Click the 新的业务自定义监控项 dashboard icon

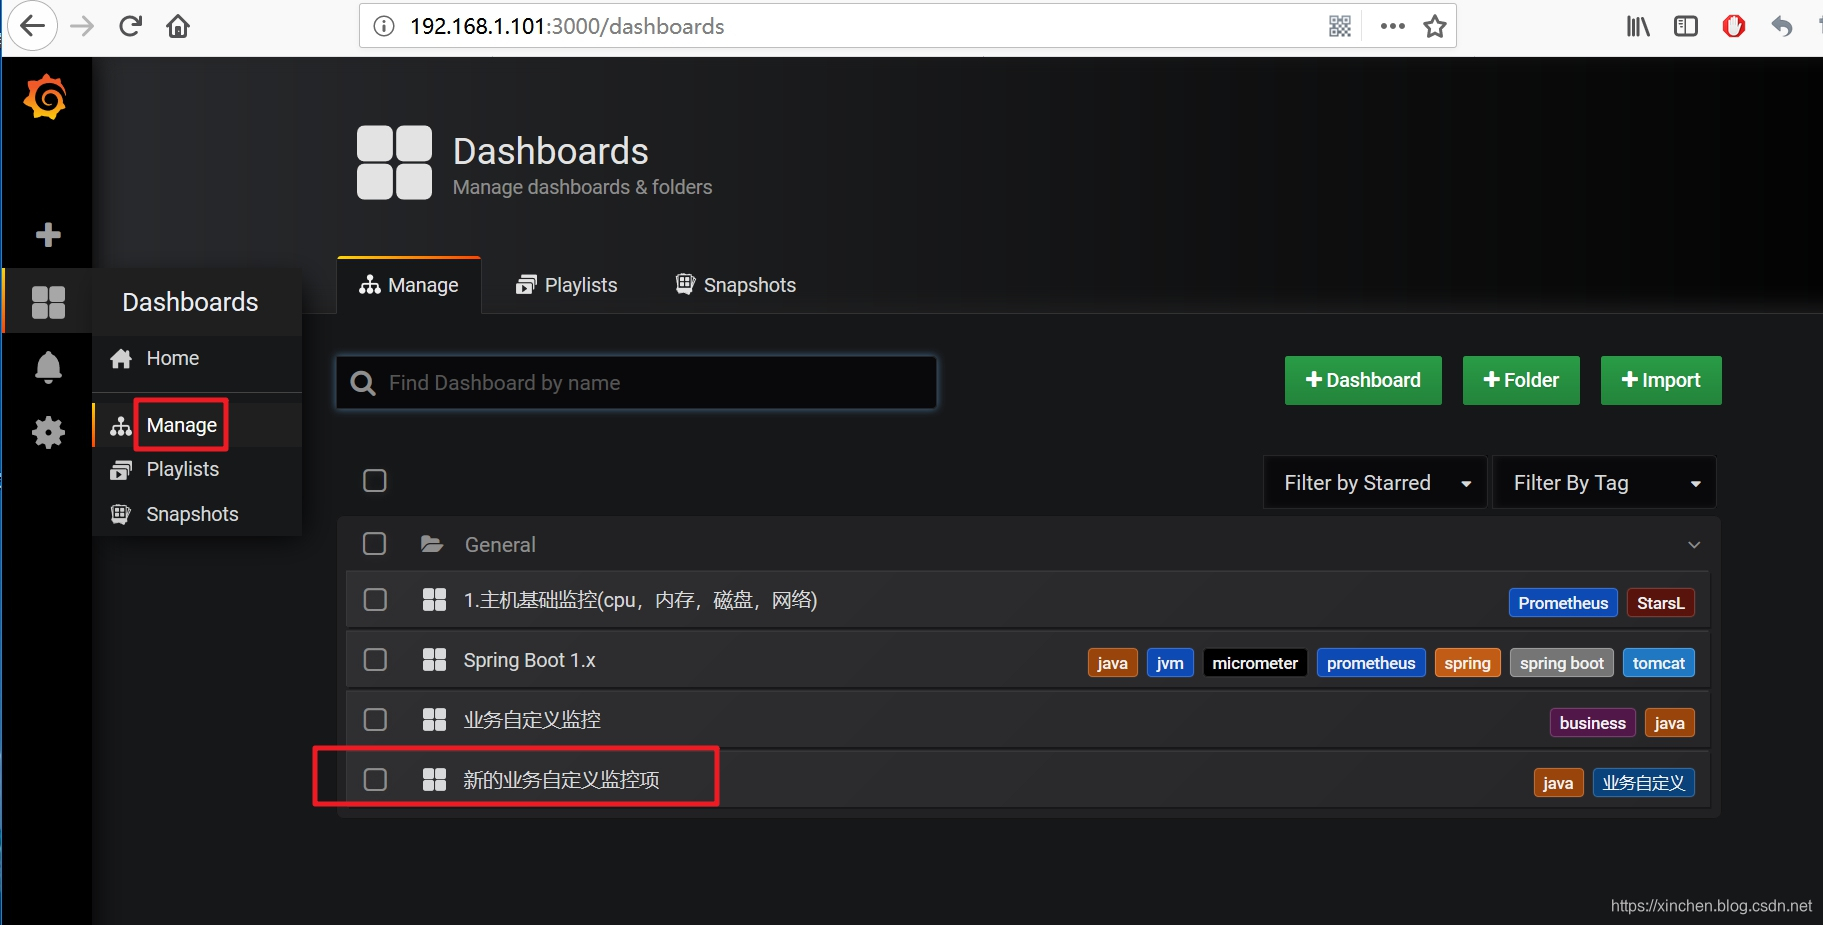point(434,780)
